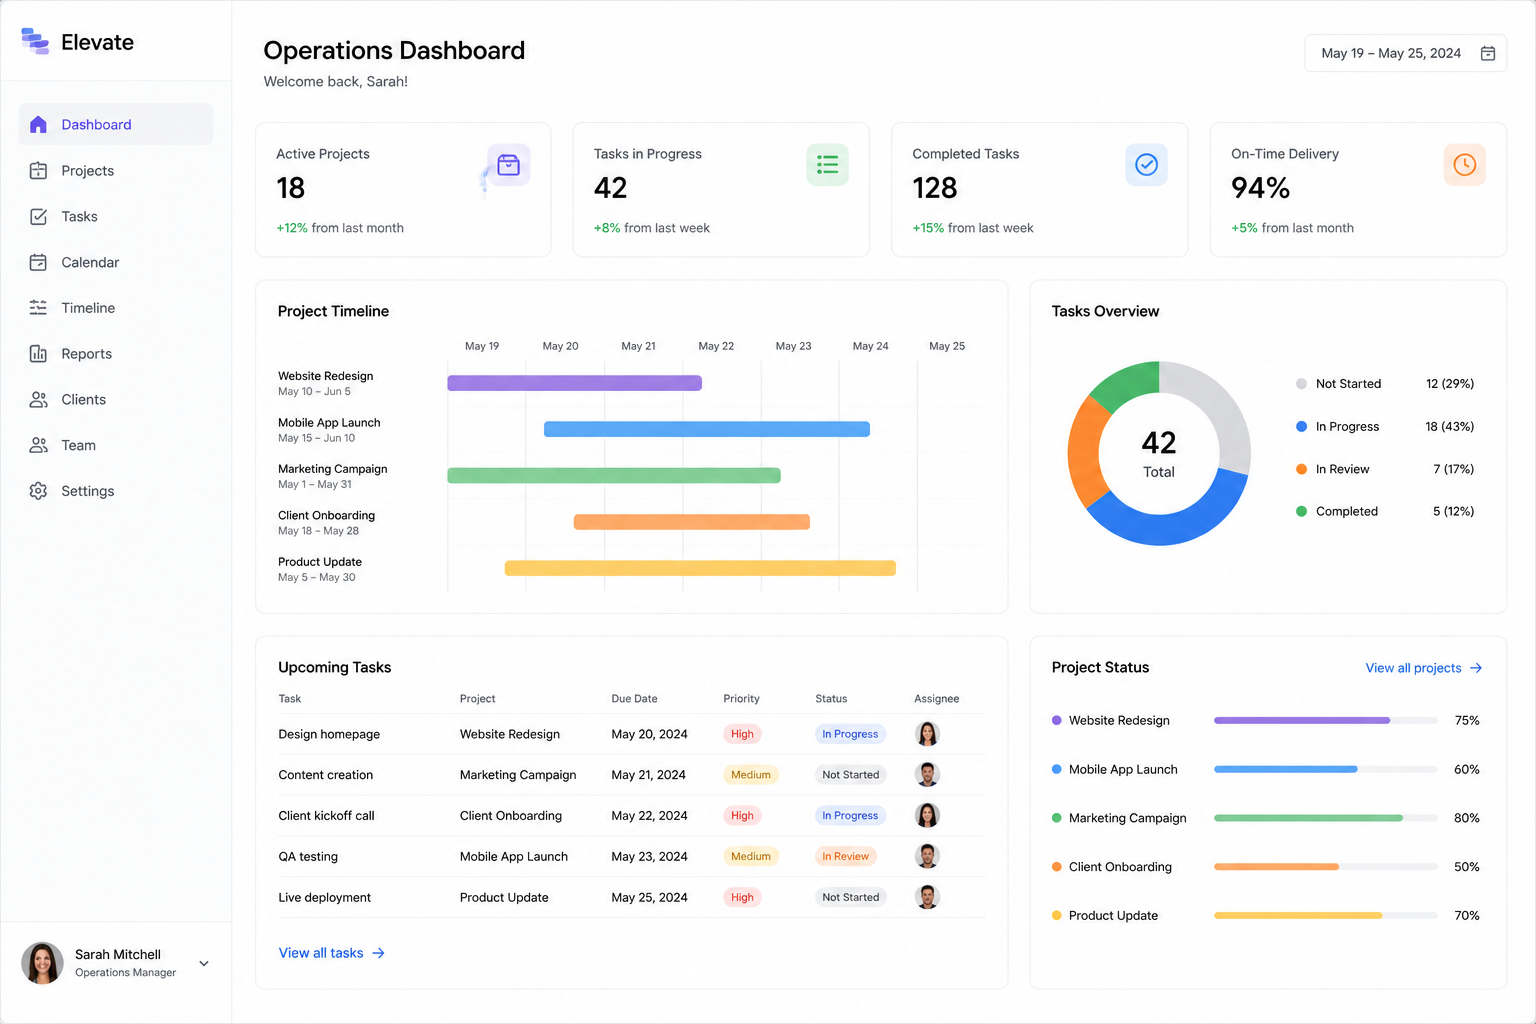Click the Mobile App Launch progress bar
Screen dimensions: 1536x1024
[x=1325, y=769]
